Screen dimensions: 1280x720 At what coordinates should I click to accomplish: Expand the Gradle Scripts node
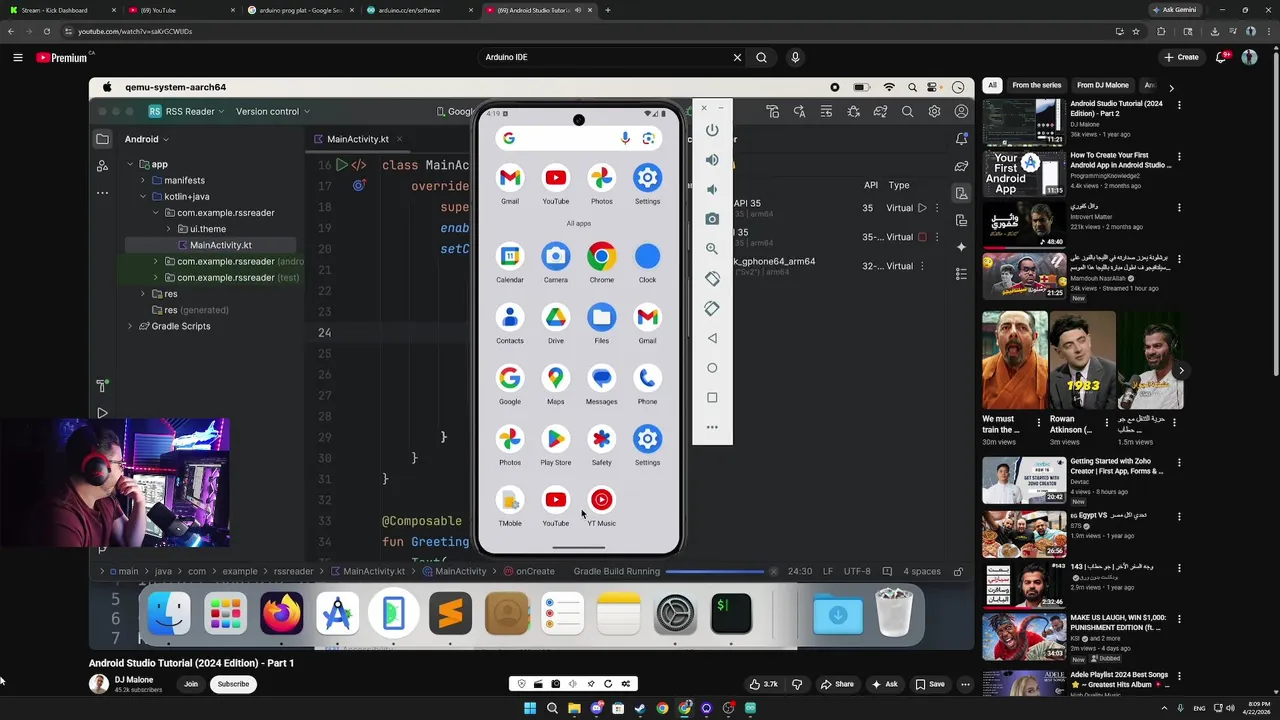tap(130, 326)
